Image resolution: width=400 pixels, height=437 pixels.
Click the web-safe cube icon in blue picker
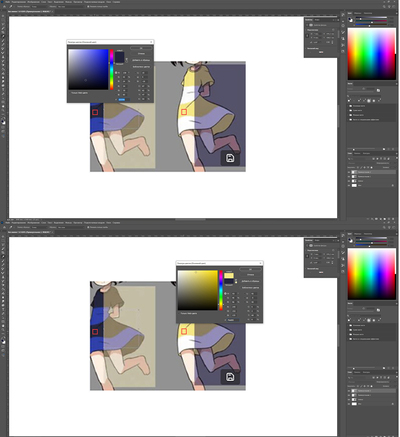click(127, 59)
